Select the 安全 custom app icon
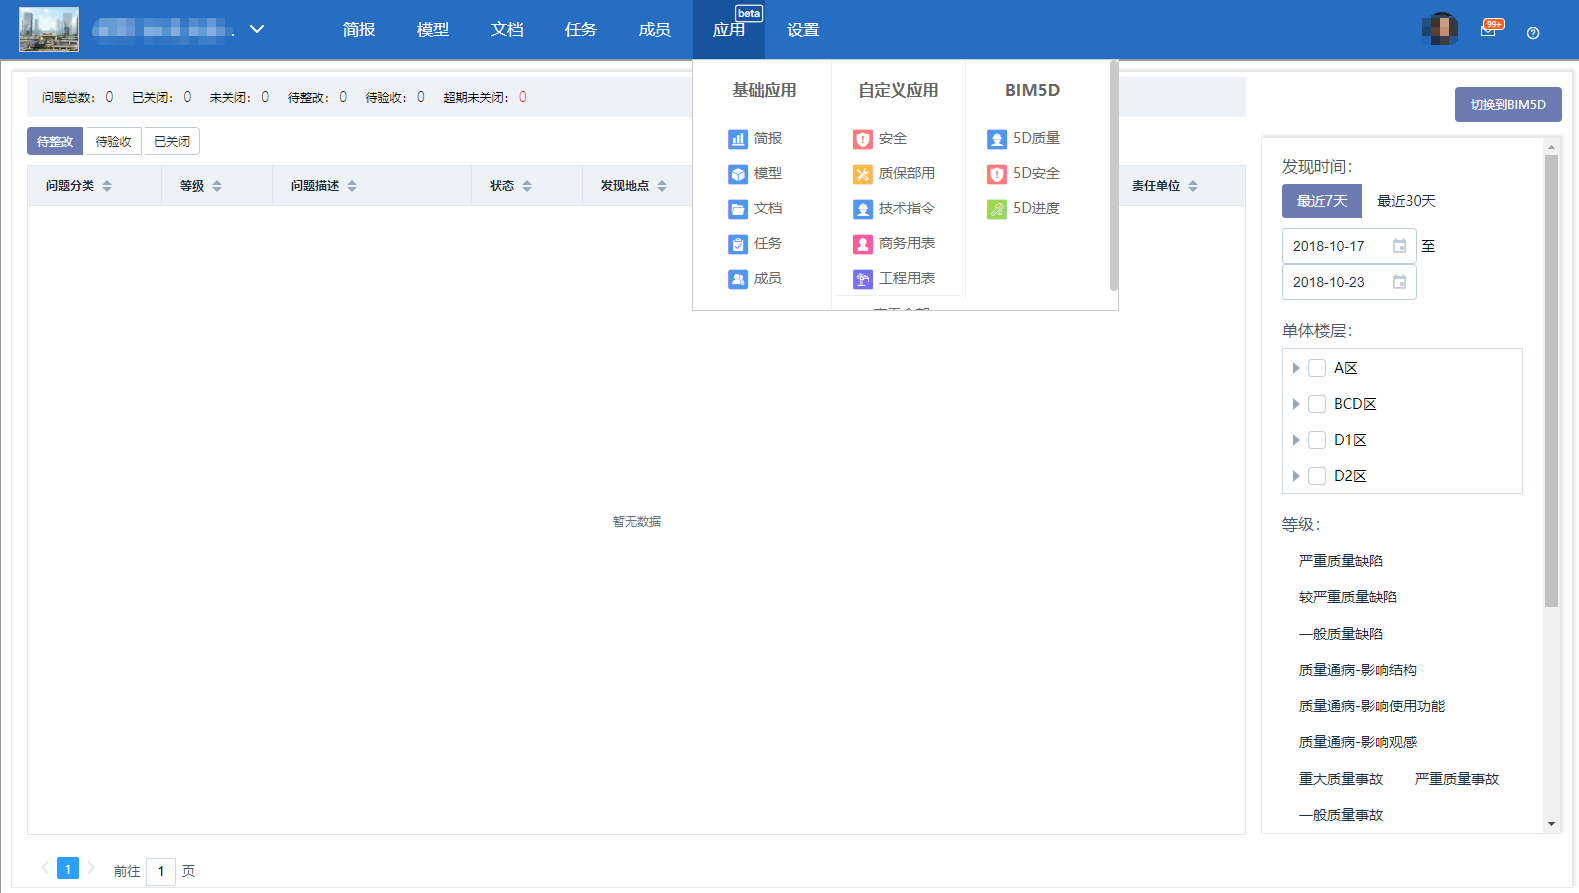 (x=863, y=139)
